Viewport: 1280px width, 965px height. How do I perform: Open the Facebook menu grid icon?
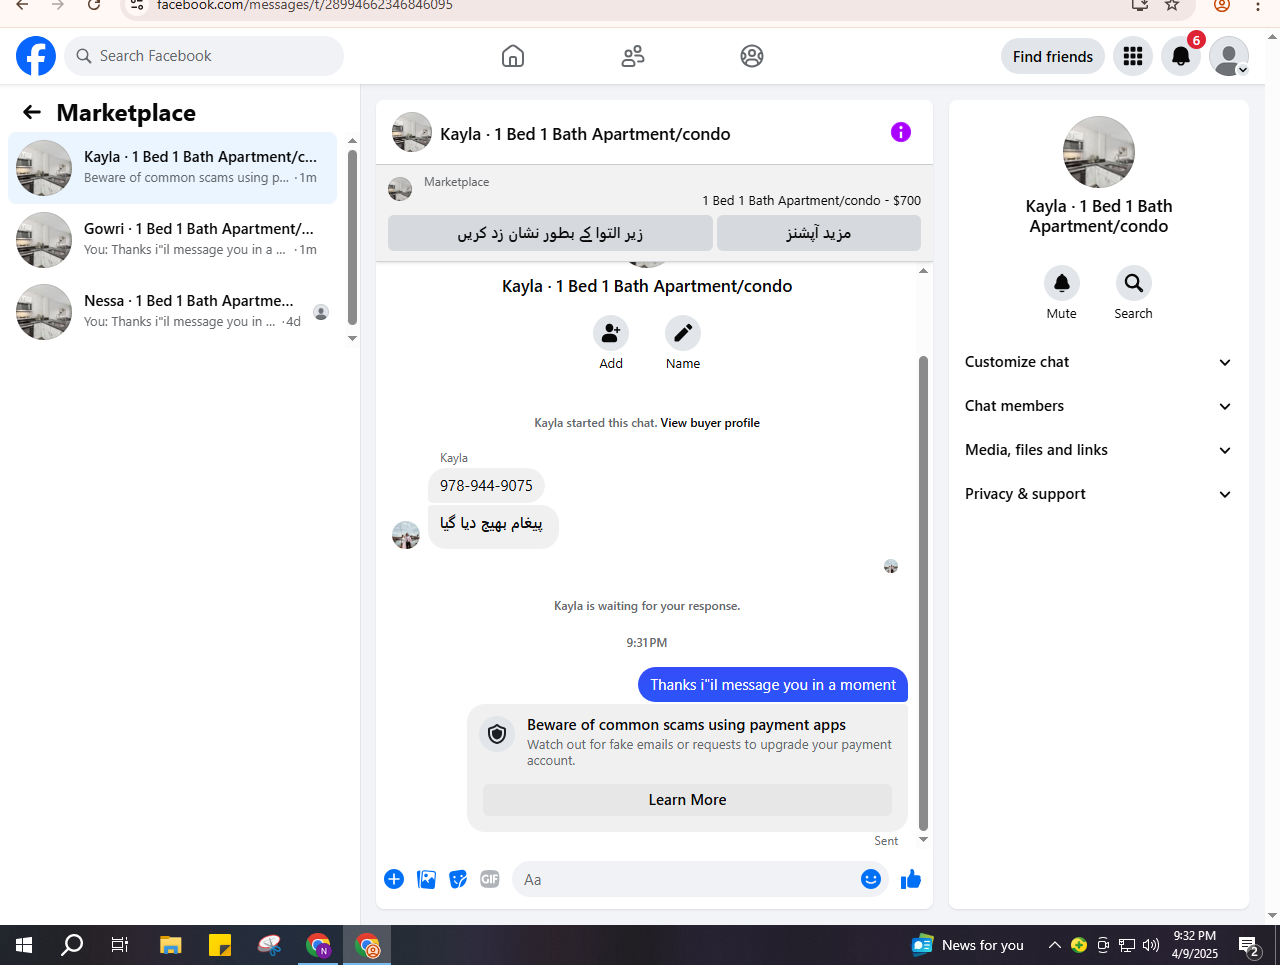tap(1133, 56)
